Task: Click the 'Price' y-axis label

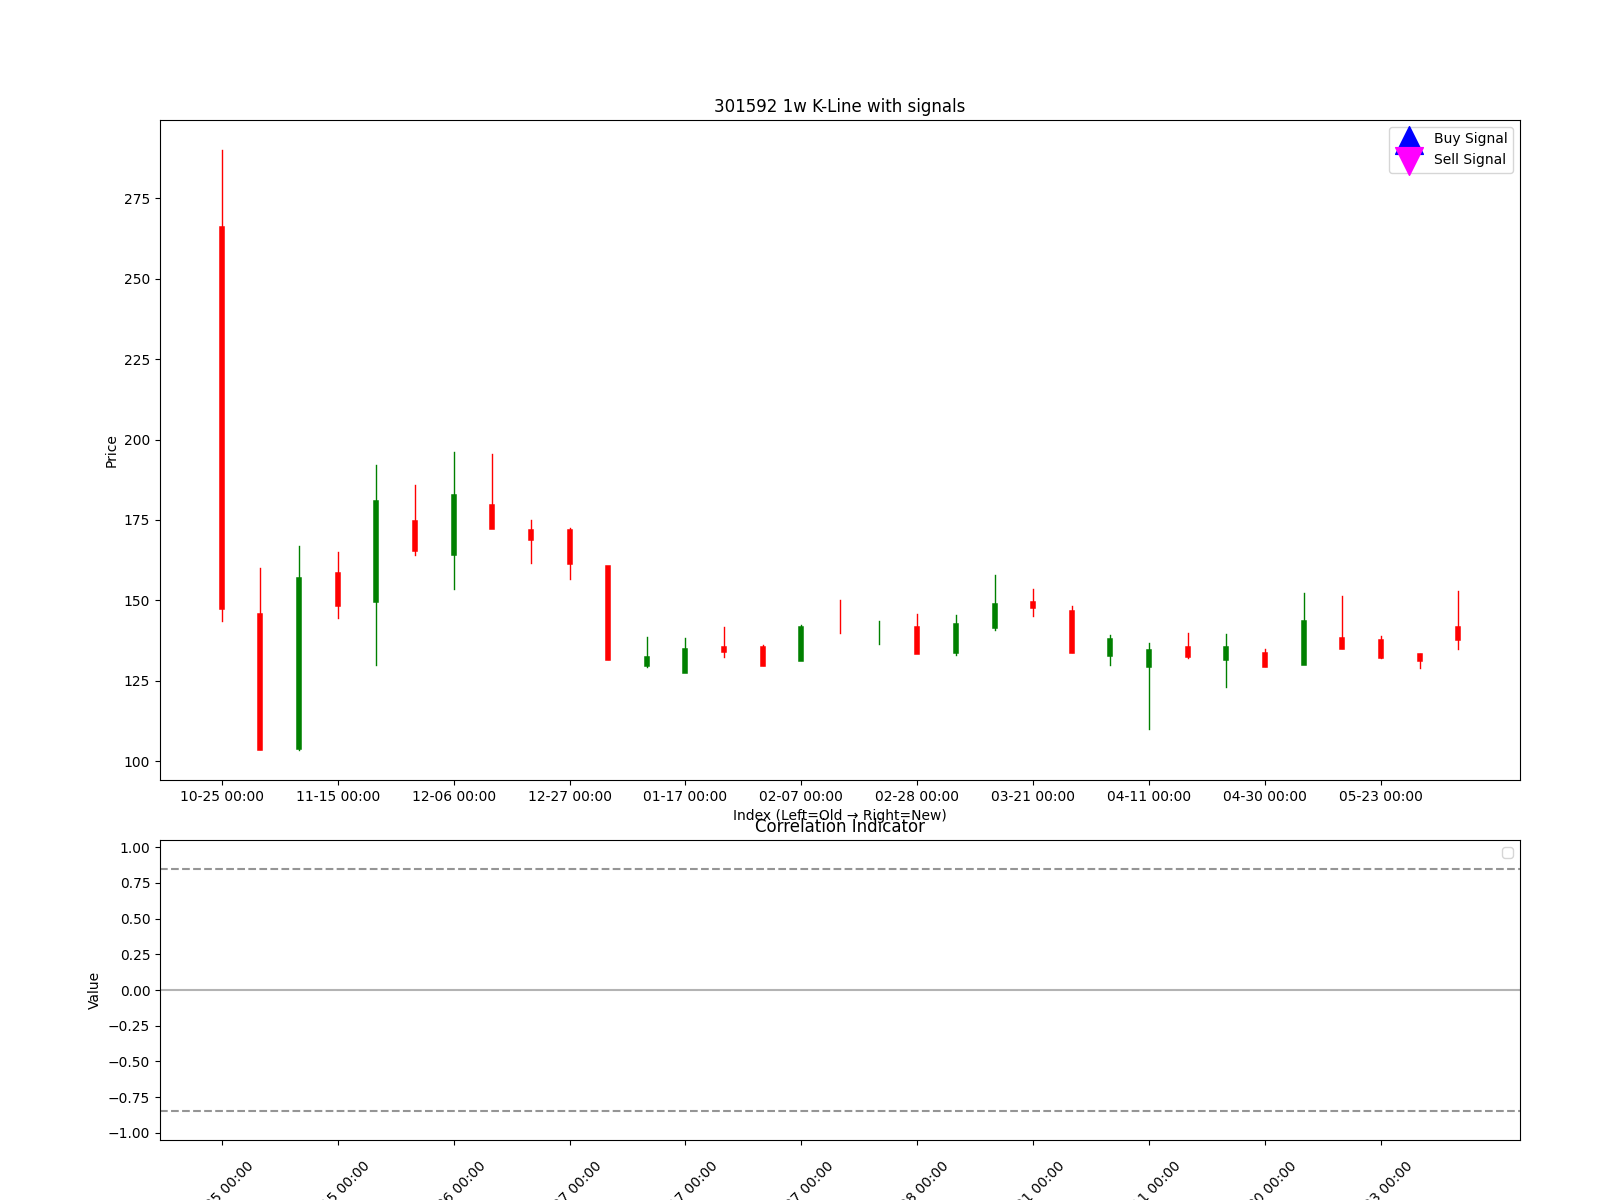Action: click(111, 452)
